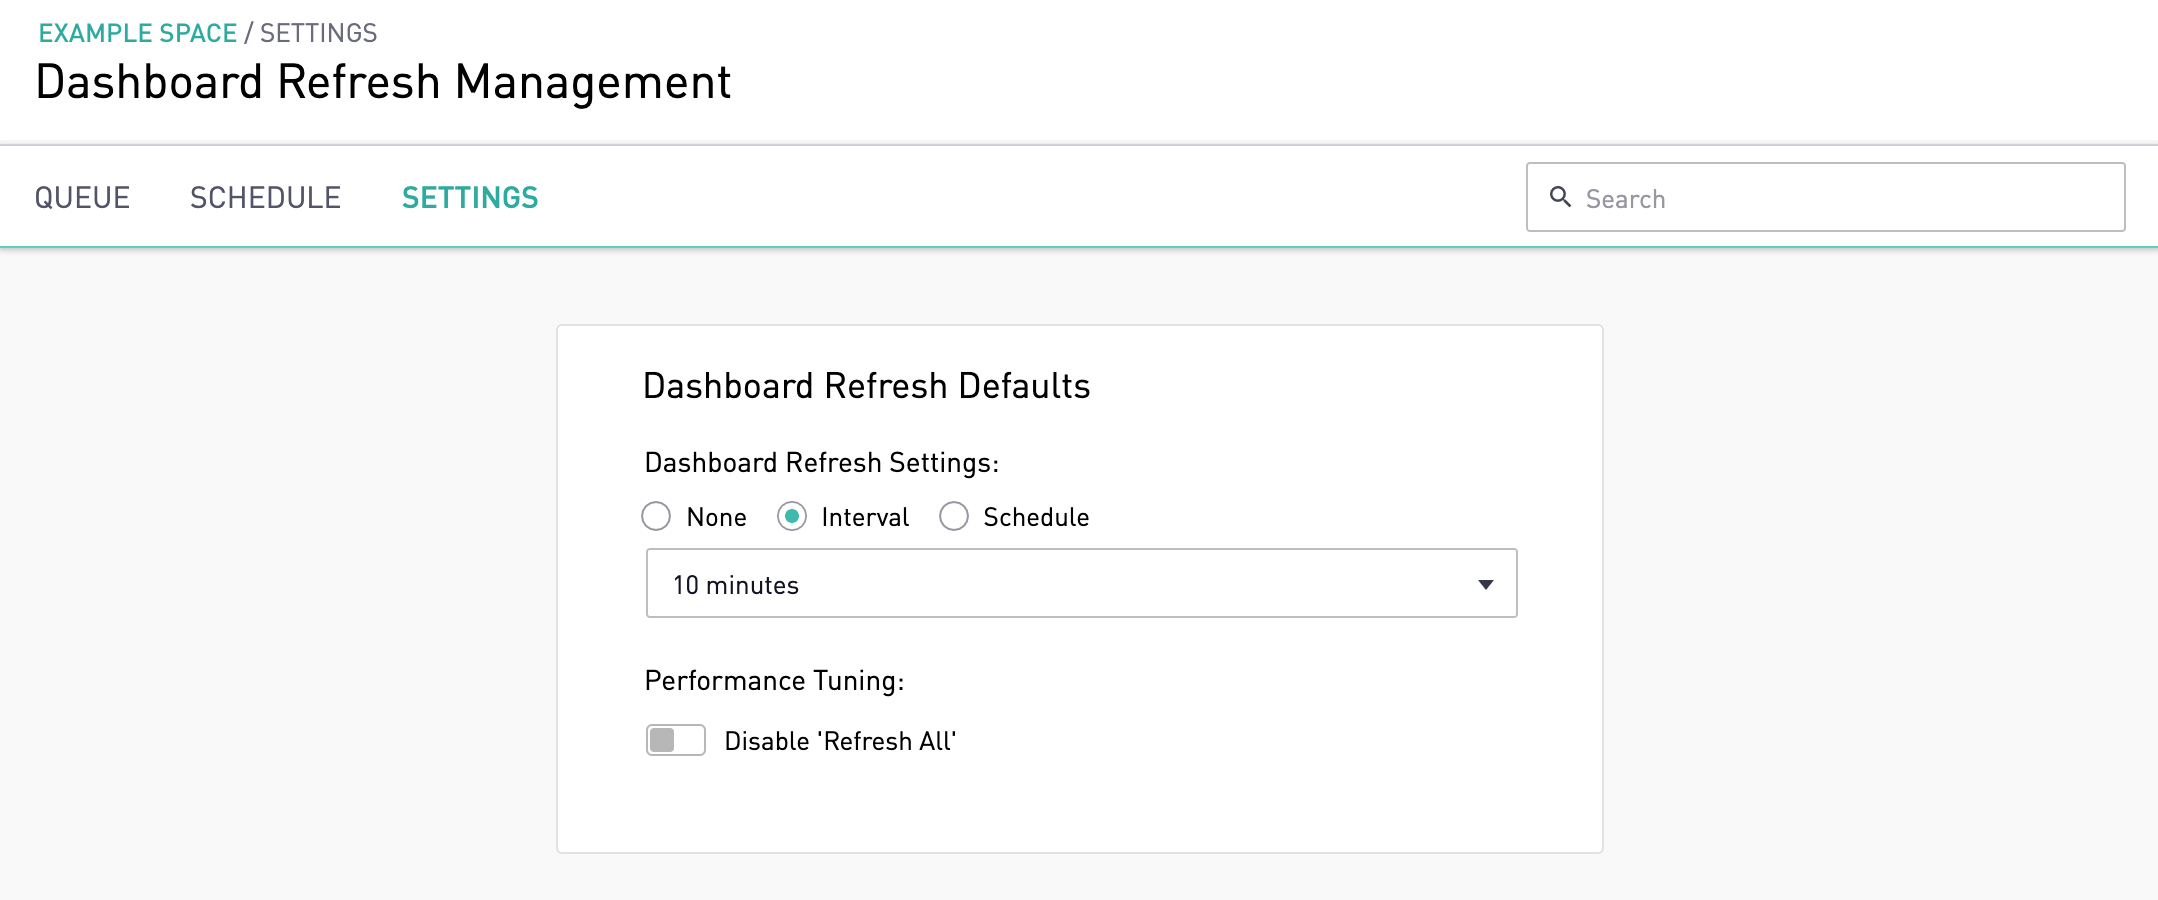The width and height of the screenshot is (2158, 900).
Task: Click the Disable 'Refresh All' label text
Action: [840, 741]
